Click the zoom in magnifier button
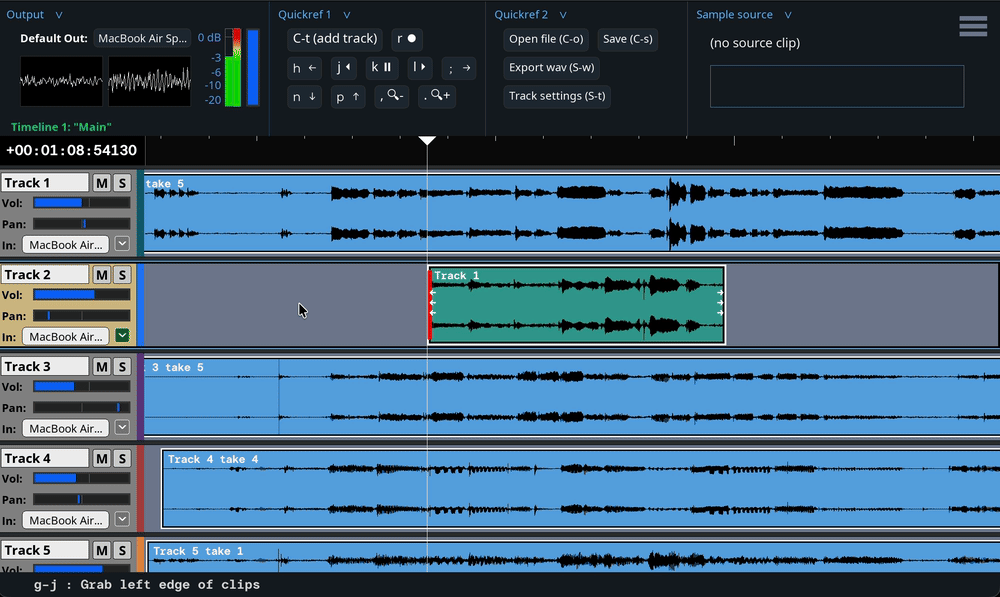1000x597 pixels. point(437,96)
